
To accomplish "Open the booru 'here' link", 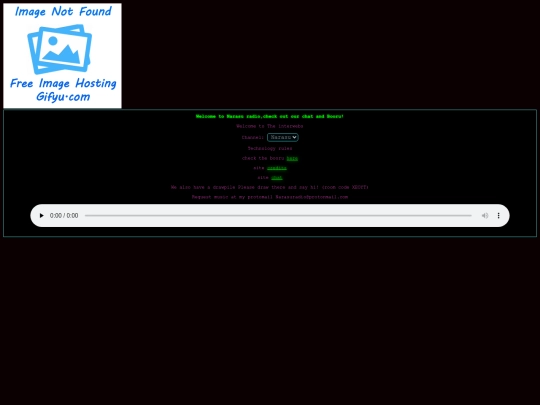I will (292, 158).
